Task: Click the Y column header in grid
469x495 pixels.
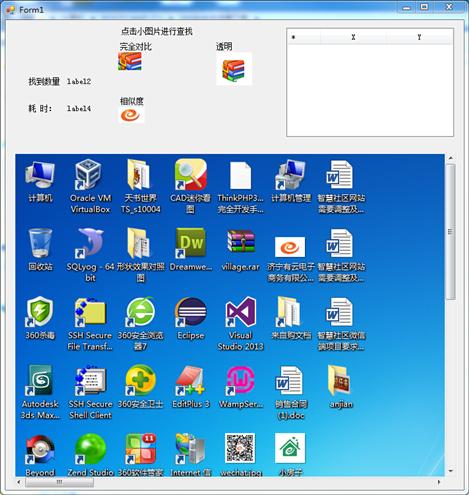Action: coord(419,37)
